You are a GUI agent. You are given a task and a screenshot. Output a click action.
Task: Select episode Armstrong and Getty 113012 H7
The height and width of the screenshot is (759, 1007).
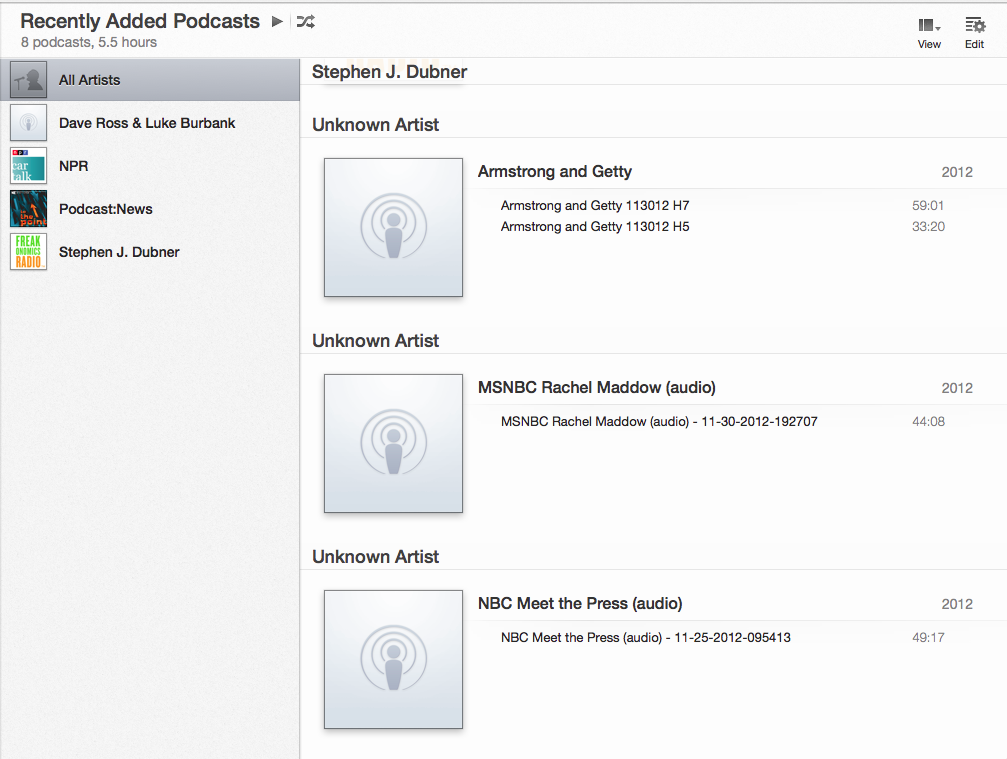(595, 205)
